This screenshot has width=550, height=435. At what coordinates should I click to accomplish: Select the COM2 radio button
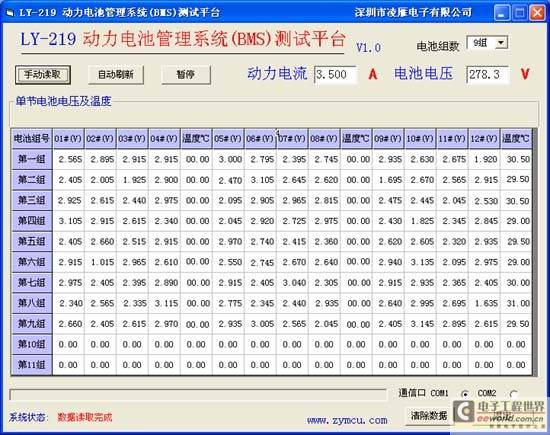tap(514, 394)
